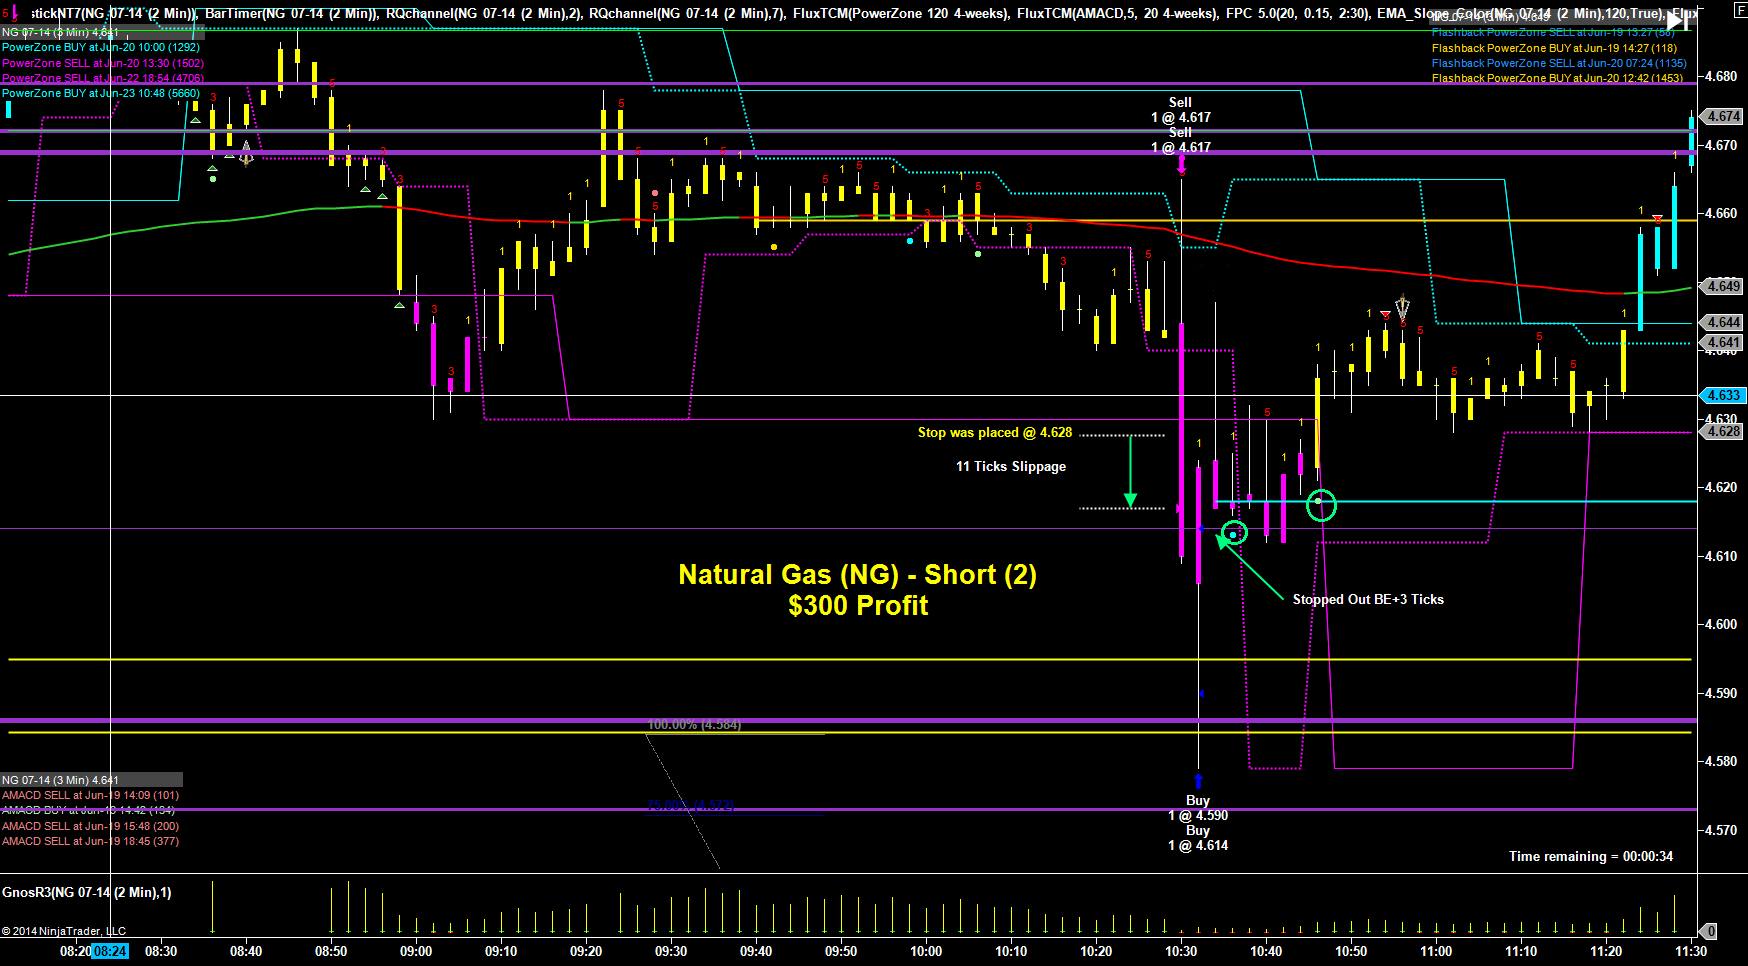Screen dimensions: 1748x966
Task: Click the 10:30 label on time axis
Action: coord(1181,951)
